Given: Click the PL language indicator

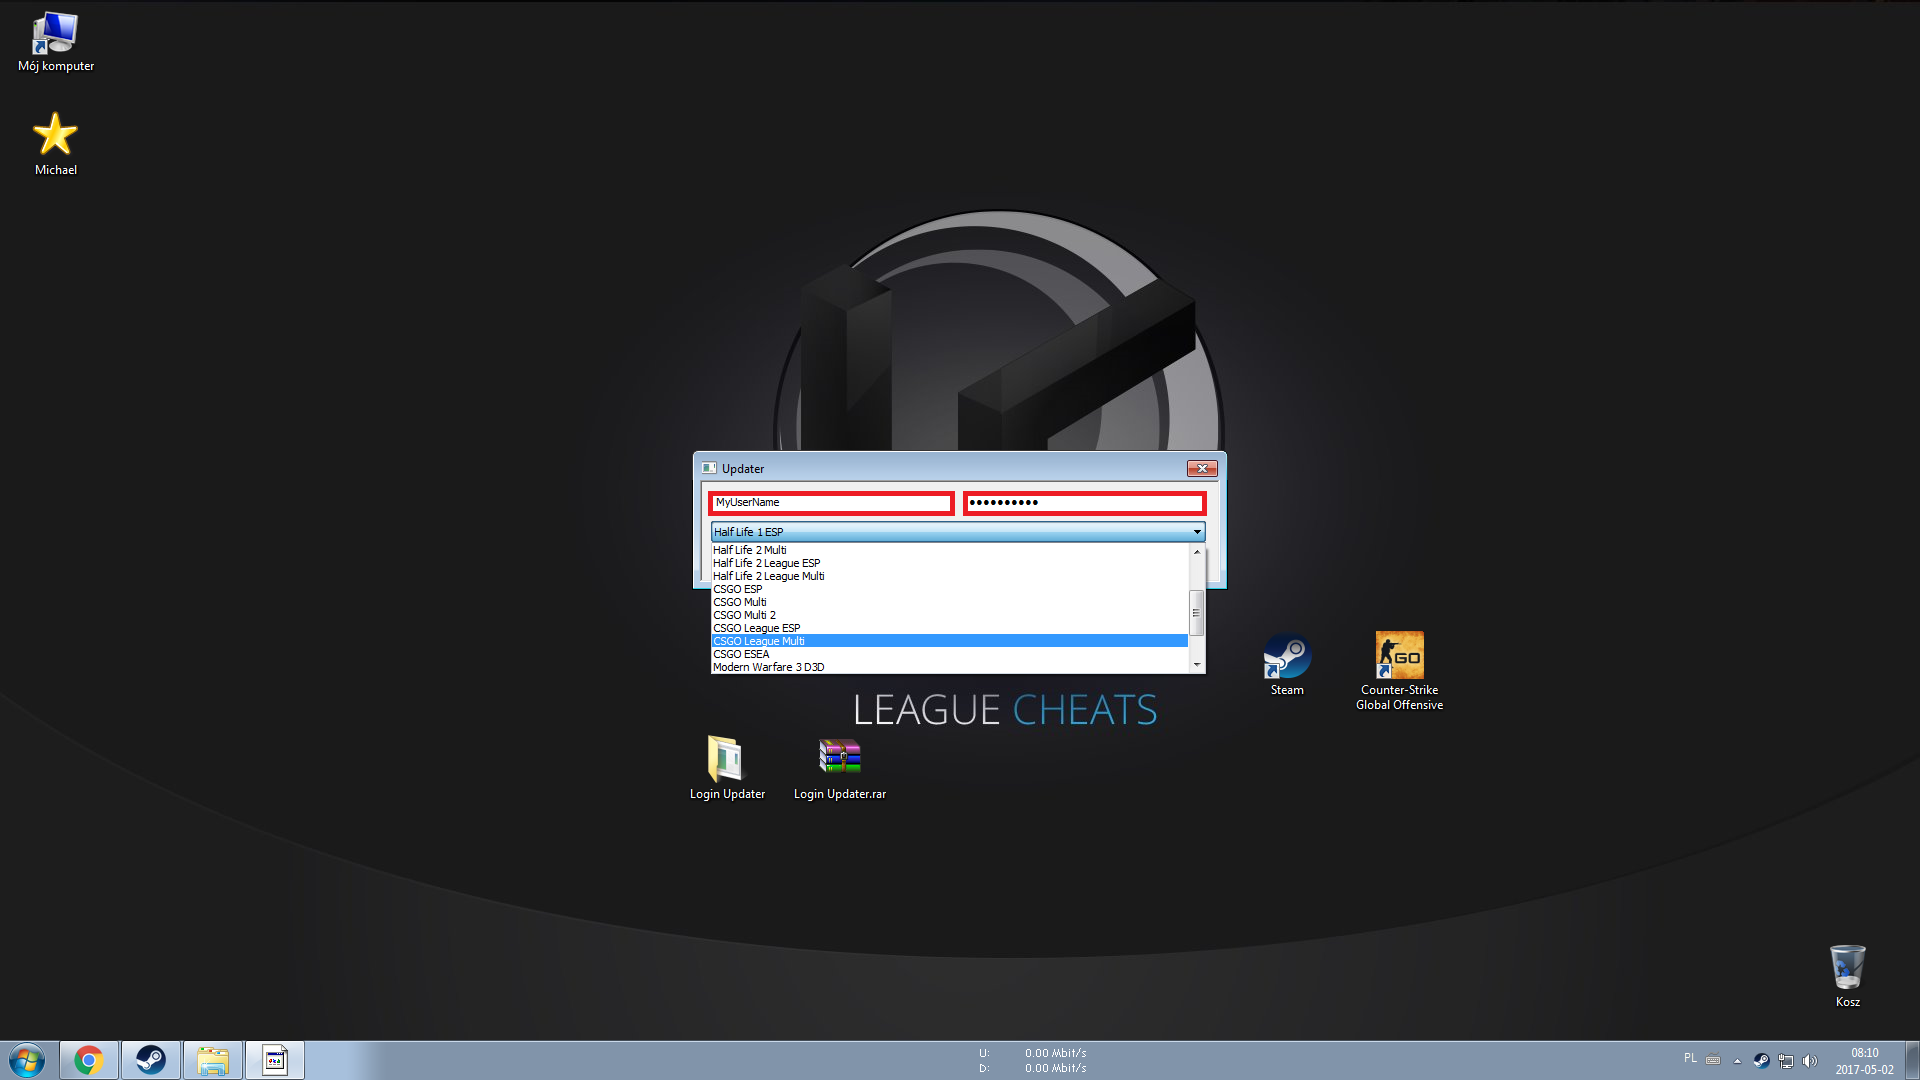Looking at the screenshot, I should [x=1690, y=1058].
